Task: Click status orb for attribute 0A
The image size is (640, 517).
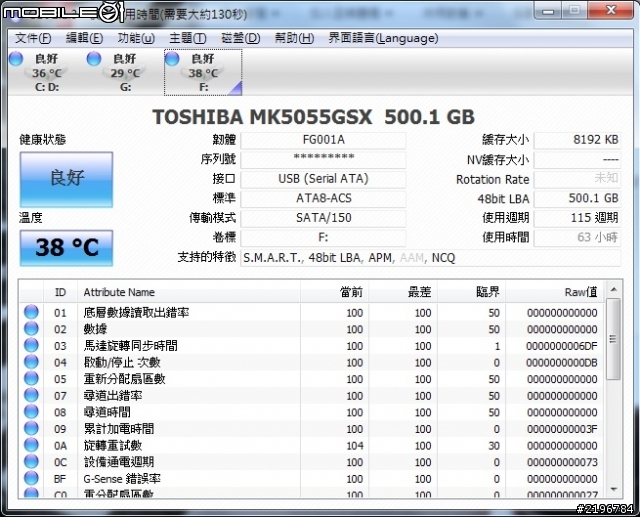Action: 31,445
